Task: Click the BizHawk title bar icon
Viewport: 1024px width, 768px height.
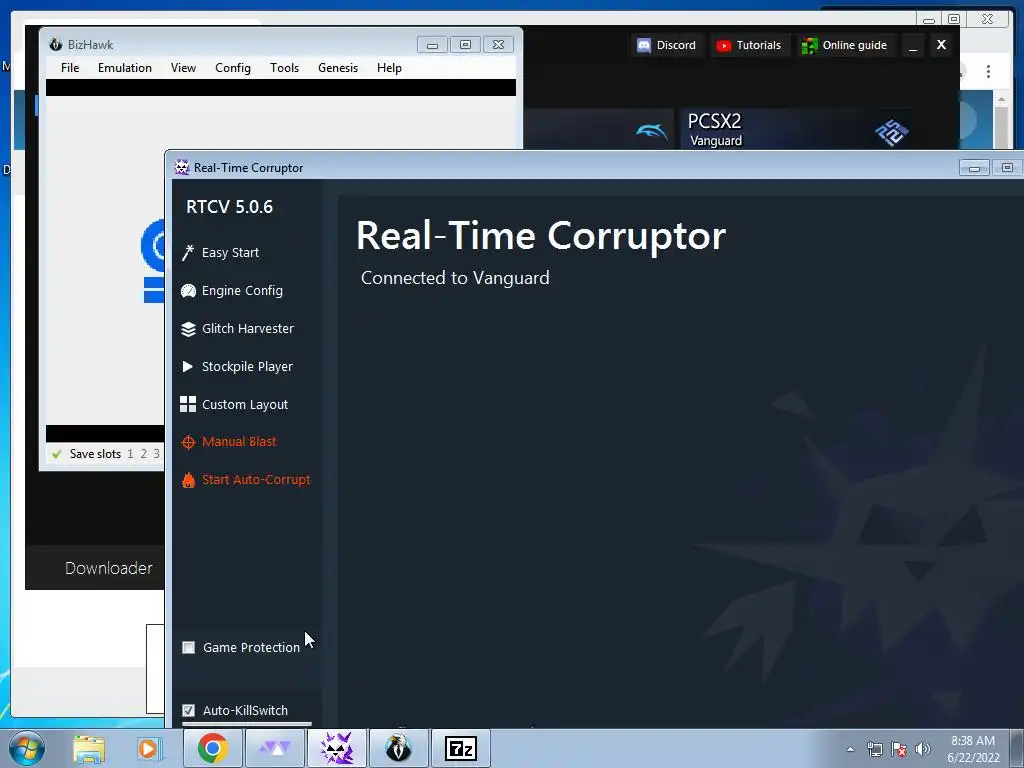Action: (56, 44)
